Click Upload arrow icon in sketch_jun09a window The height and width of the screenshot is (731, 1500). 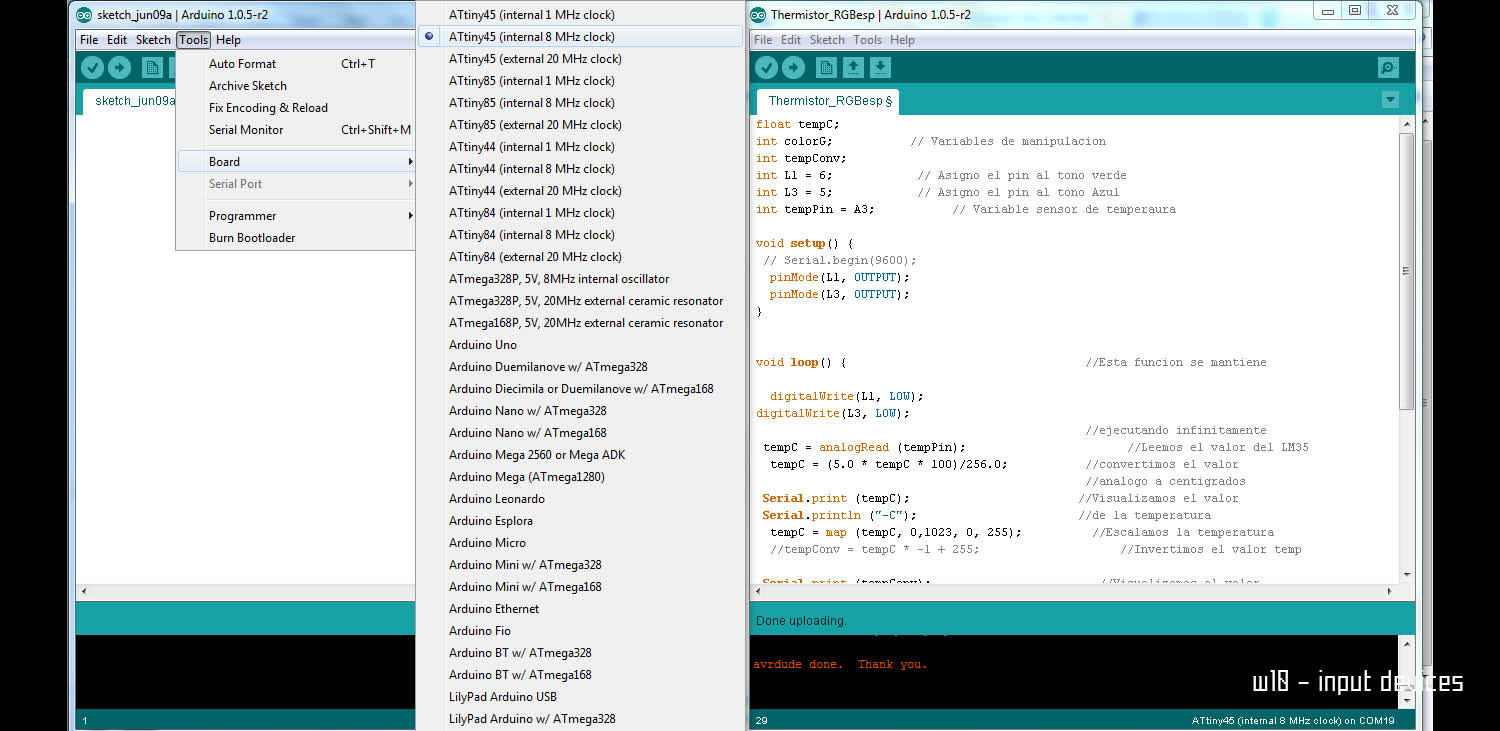[x=119, y=68]
